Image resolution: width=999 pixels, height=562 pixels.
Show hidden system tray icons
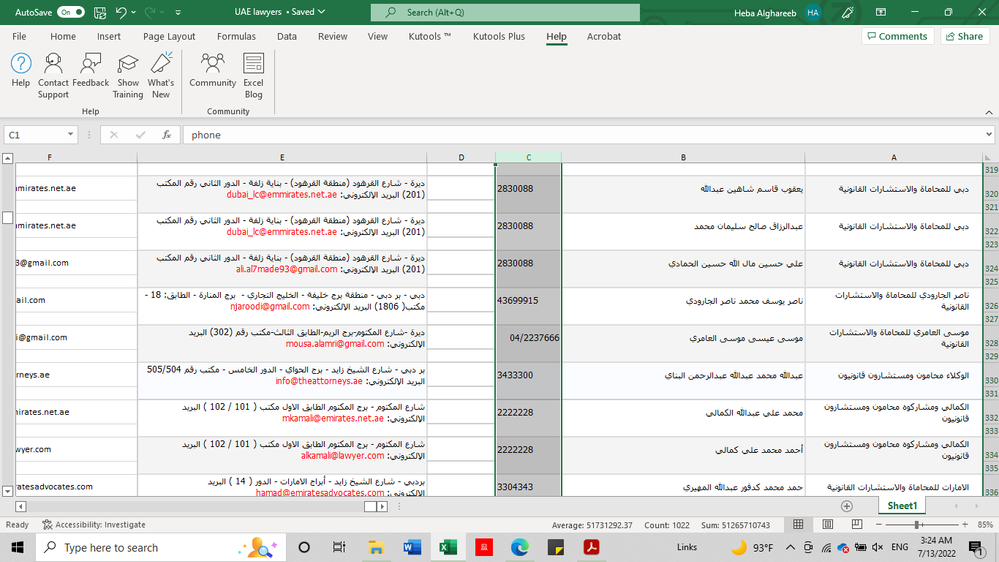click(x=790, y=547)
